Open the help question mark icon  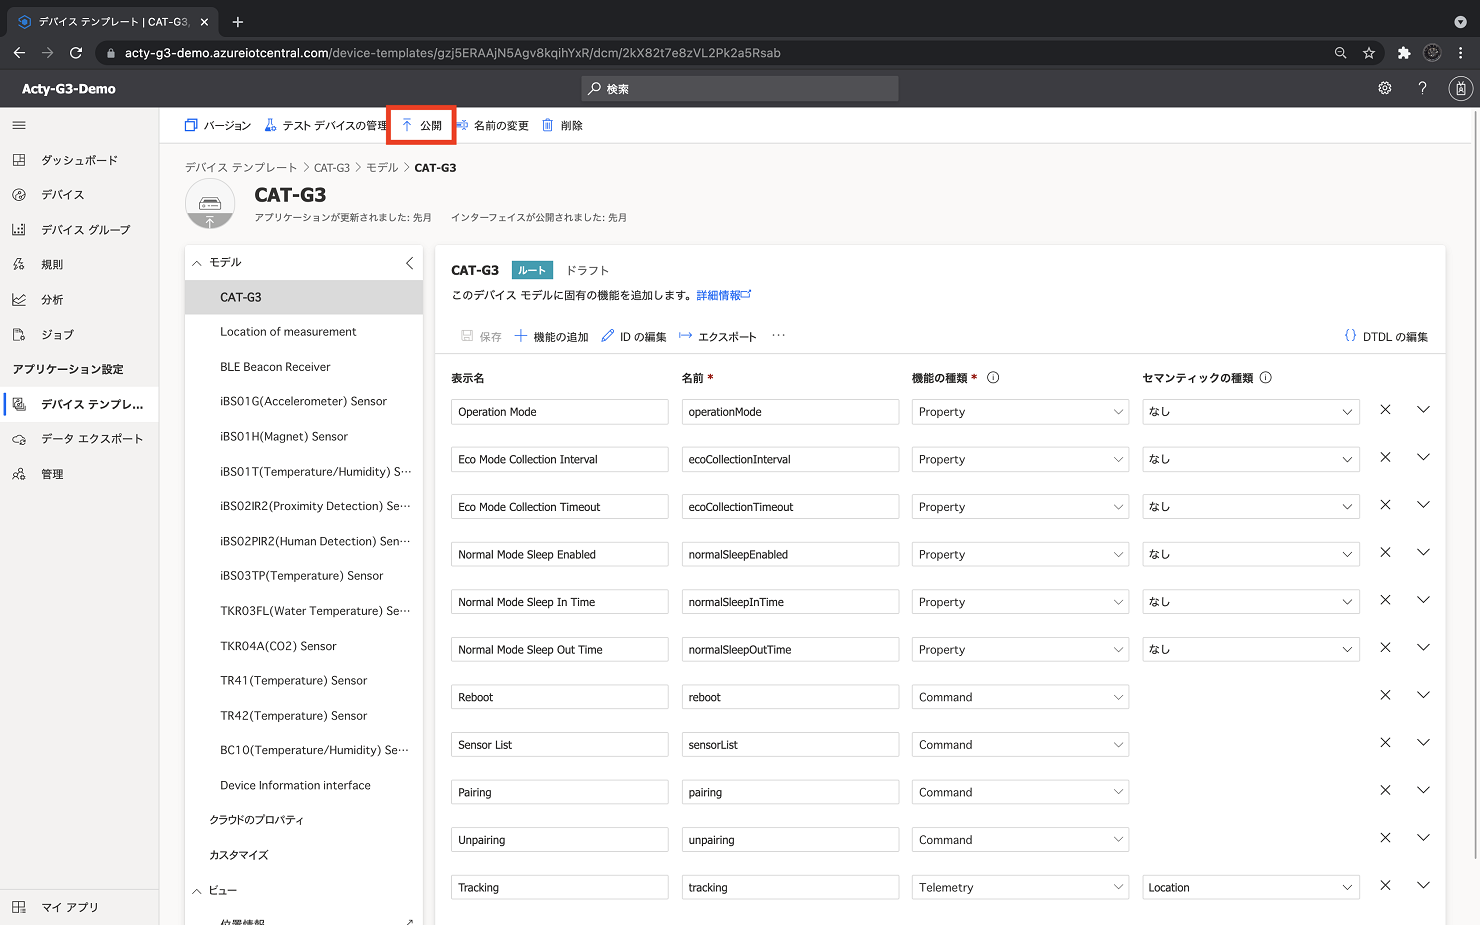point(1422,88)
